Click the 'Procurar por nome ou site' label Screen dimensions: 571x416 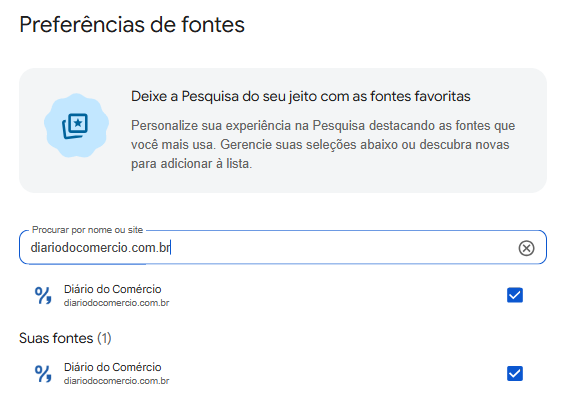87,230
